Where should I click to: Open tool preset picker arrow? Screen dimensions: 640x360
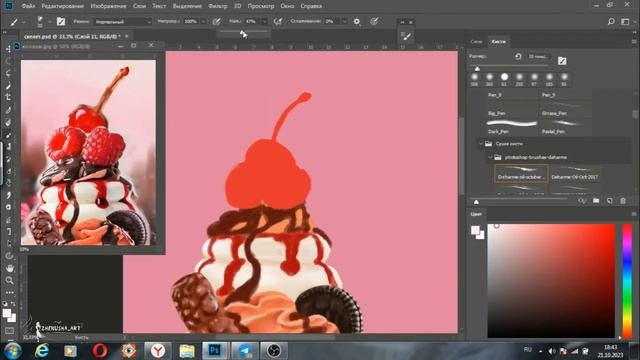(x=23, y=22)
